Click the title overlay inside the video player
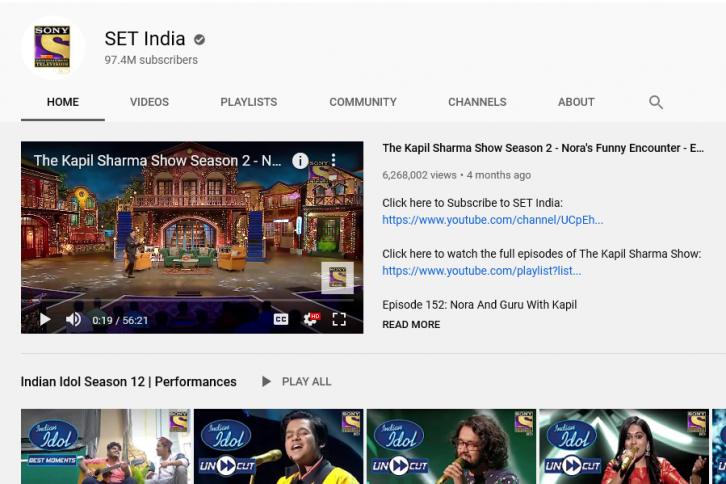726x484 pixels. tap(157, 161)
